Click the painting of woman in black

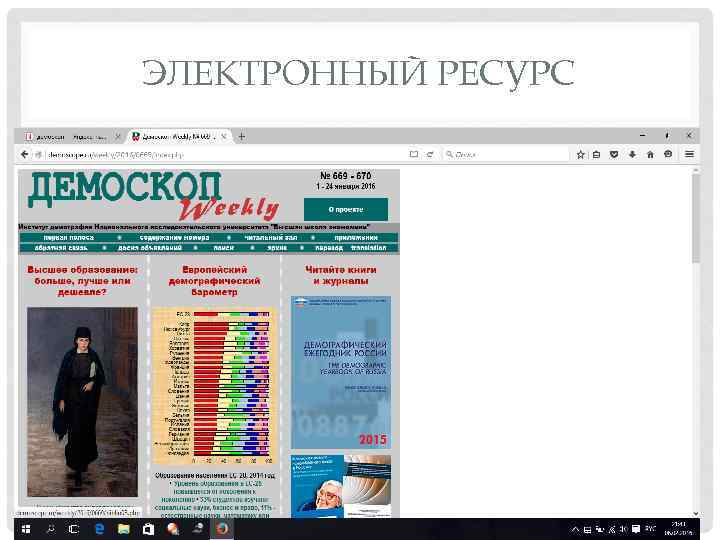(82, 402)
